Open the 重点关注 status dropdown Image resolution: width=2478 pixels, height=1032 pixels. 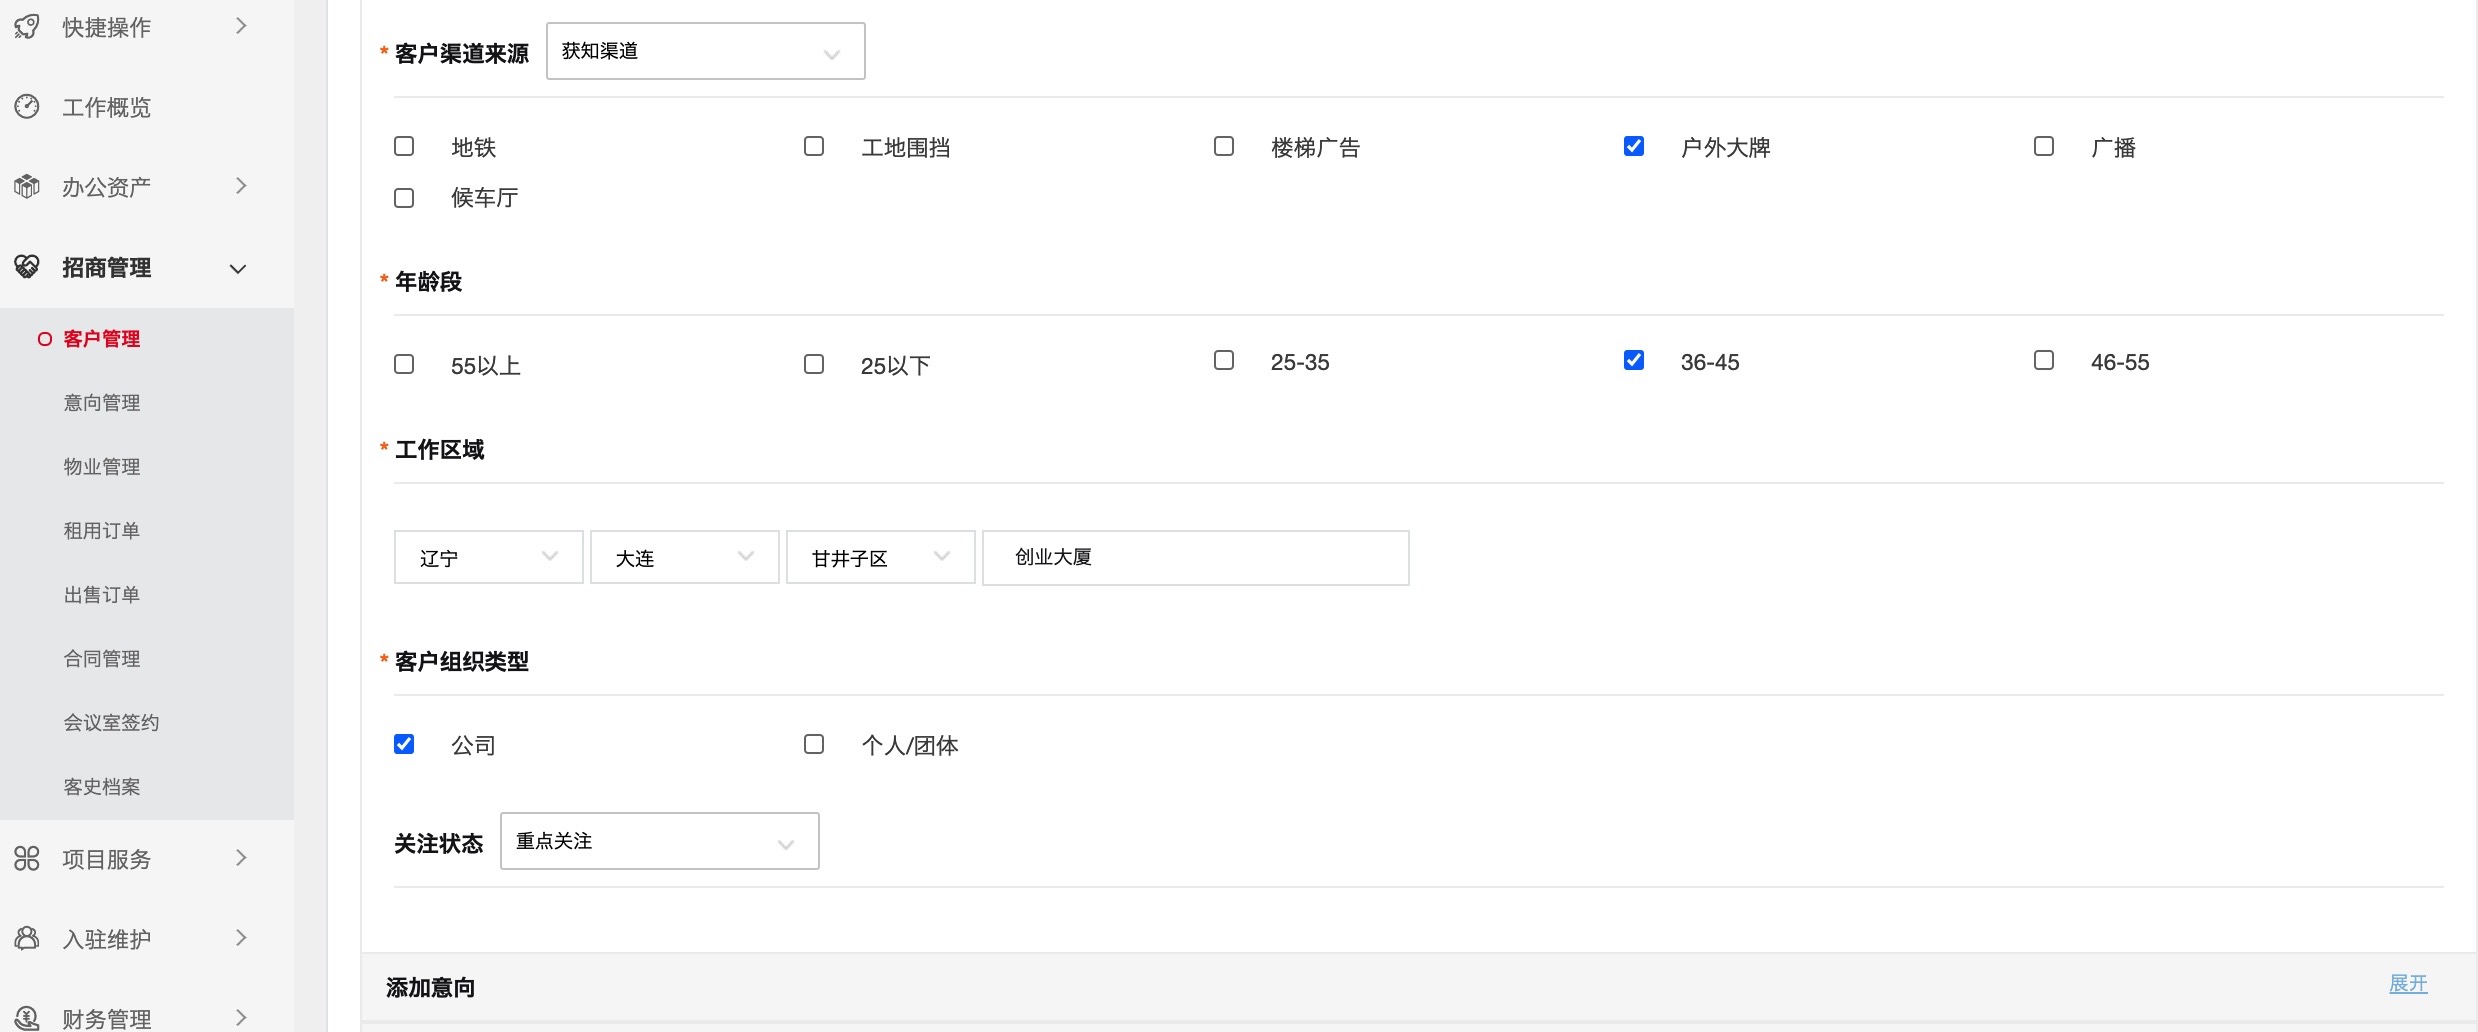click(659, 842)
